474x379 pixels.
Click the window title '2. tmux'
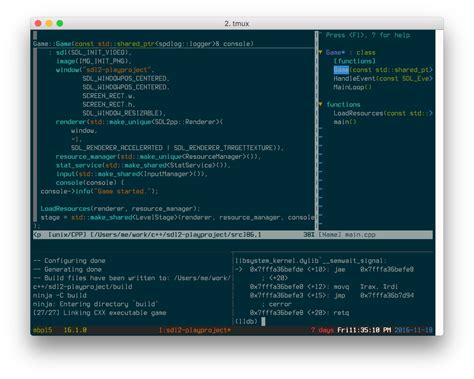237,23
